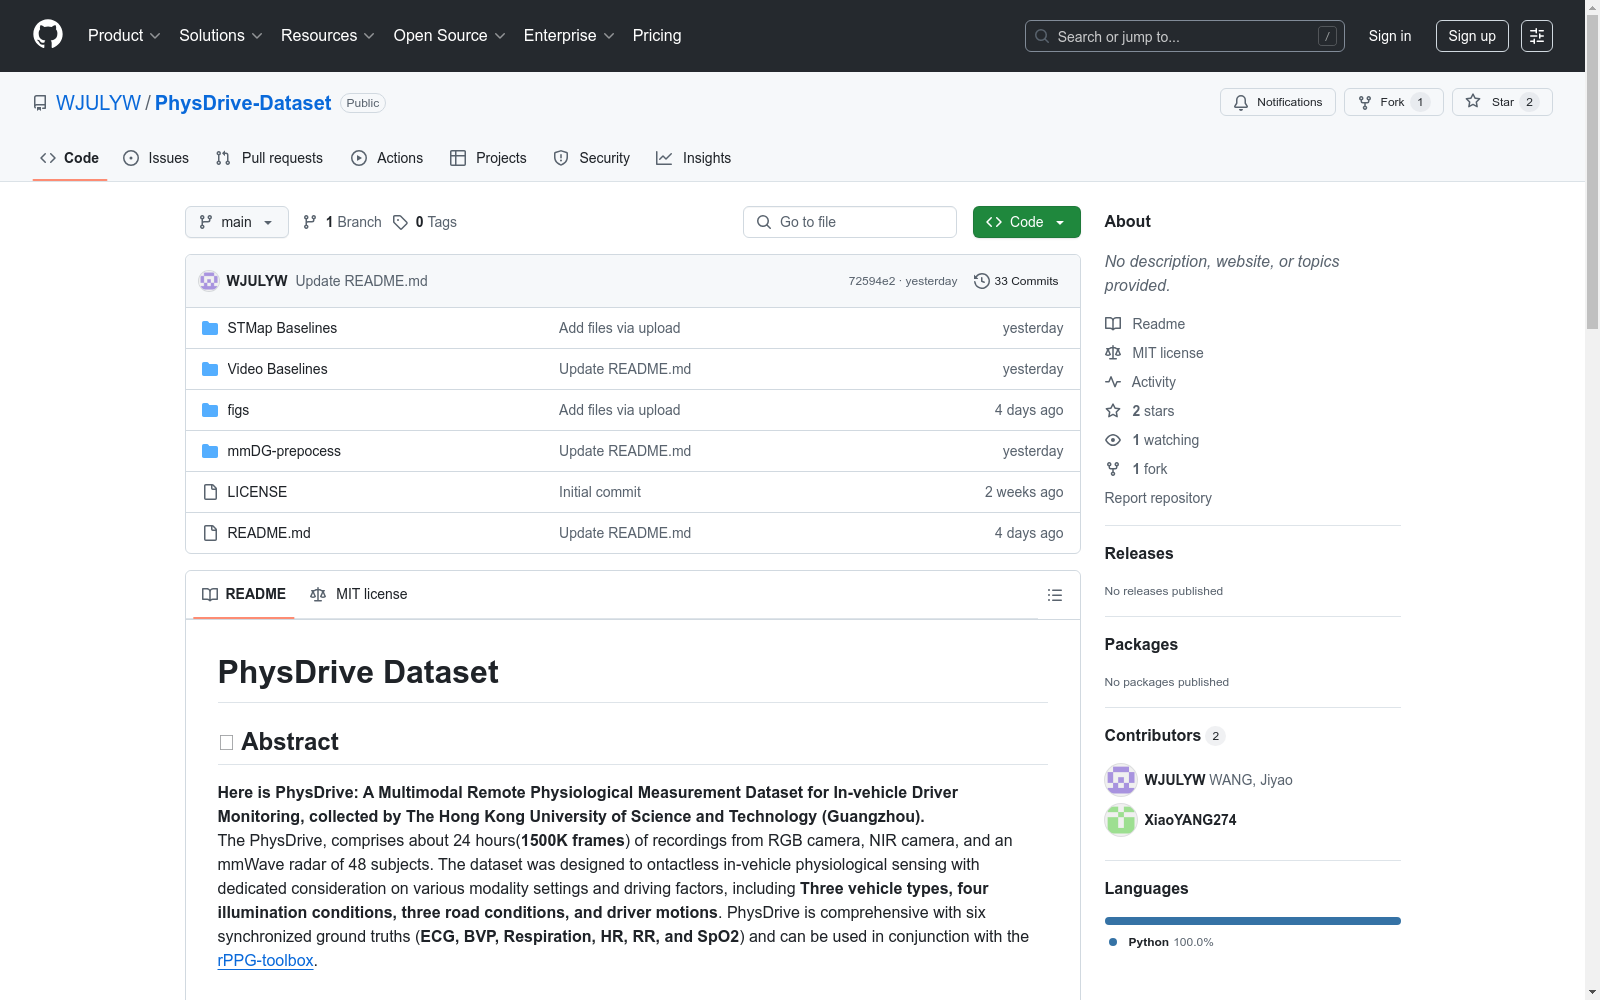Open the Security tab

(x=592, y=158)
